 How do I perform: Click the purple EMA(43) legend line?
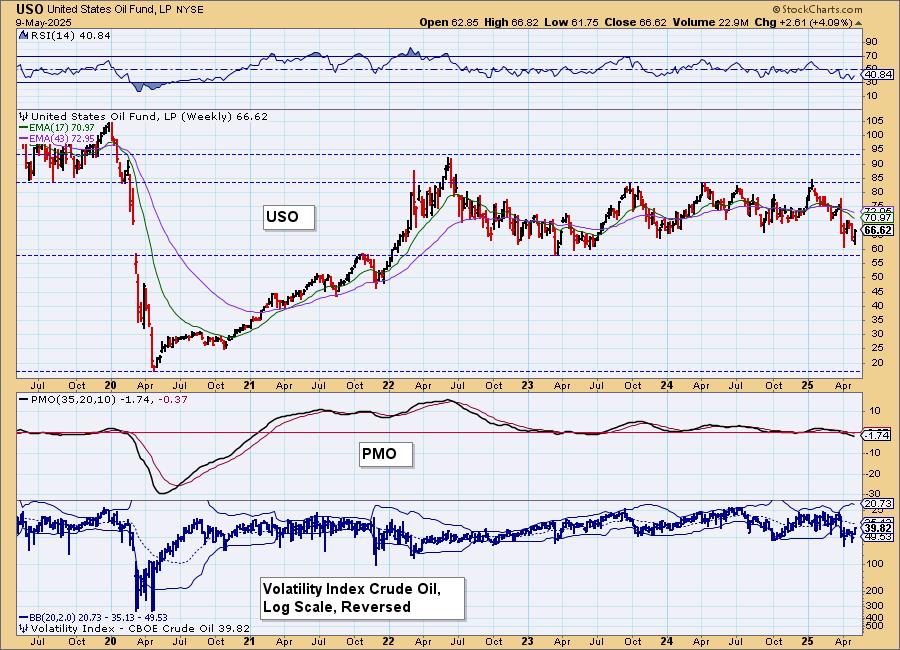pyautogui.click(x=24, y=139)
